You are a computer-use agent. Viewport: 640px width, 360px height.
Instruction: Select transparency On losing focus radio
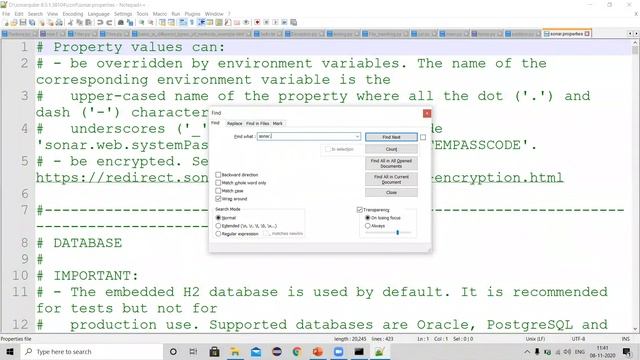coord(368,218)
